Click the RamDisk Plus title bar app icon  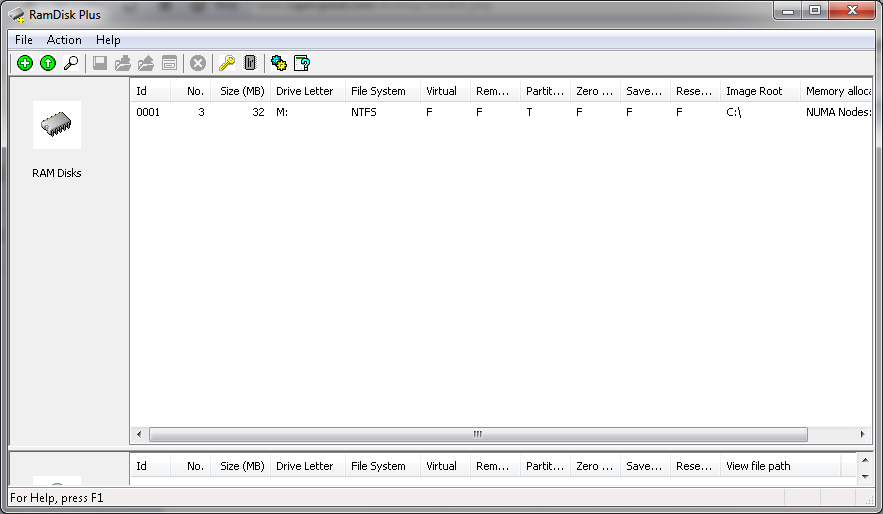click(x=16, y=15)
